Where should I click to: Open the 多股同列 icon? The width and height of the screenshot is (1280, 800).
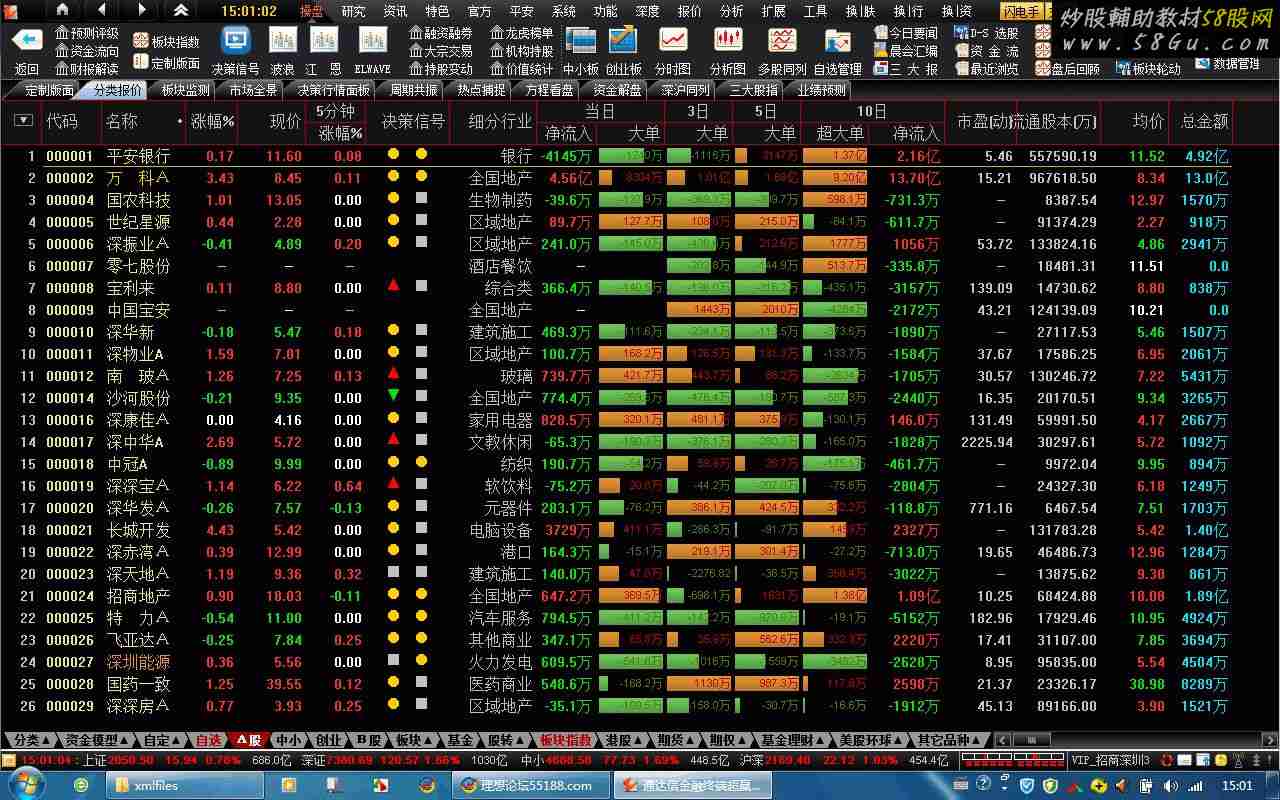point(782,41)
